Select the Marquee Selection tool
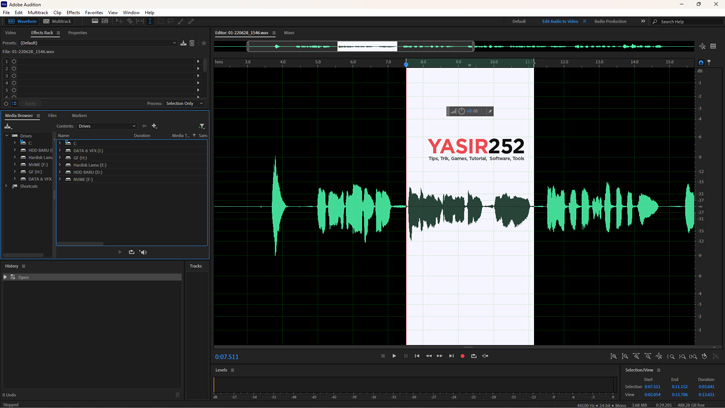Screen dimensions: 725x408 click(160, 21)
